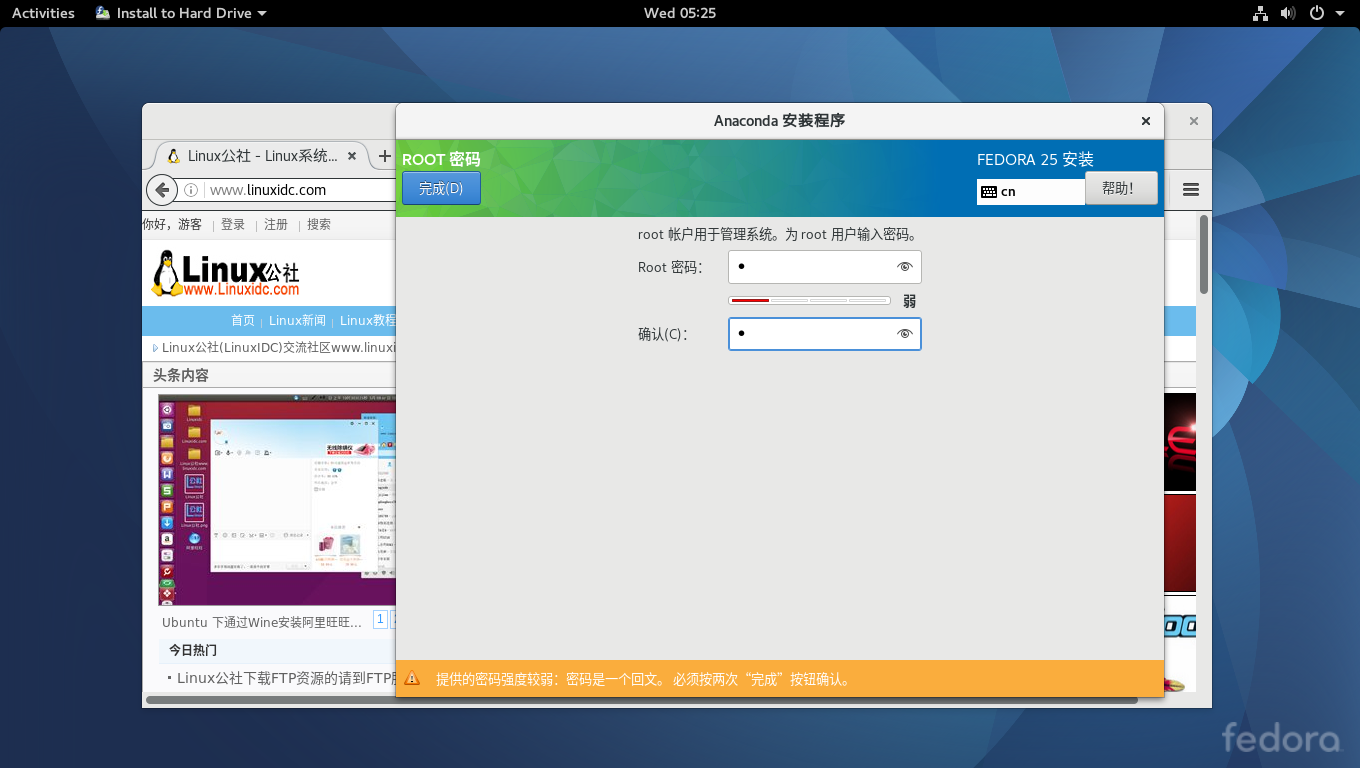Viewport: 1360px width, 768px height.
Task: Open the power menu icon
Action: (x=1317, y=13)
